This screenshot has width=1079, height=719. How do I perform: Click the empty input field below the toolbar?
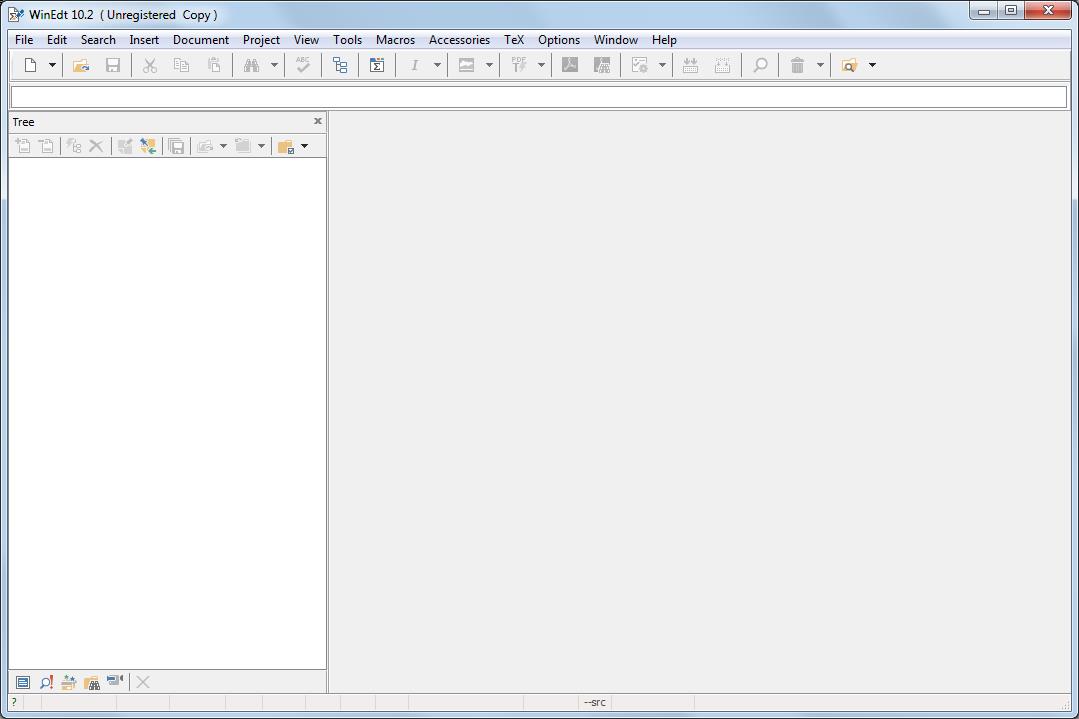(539, 97)
